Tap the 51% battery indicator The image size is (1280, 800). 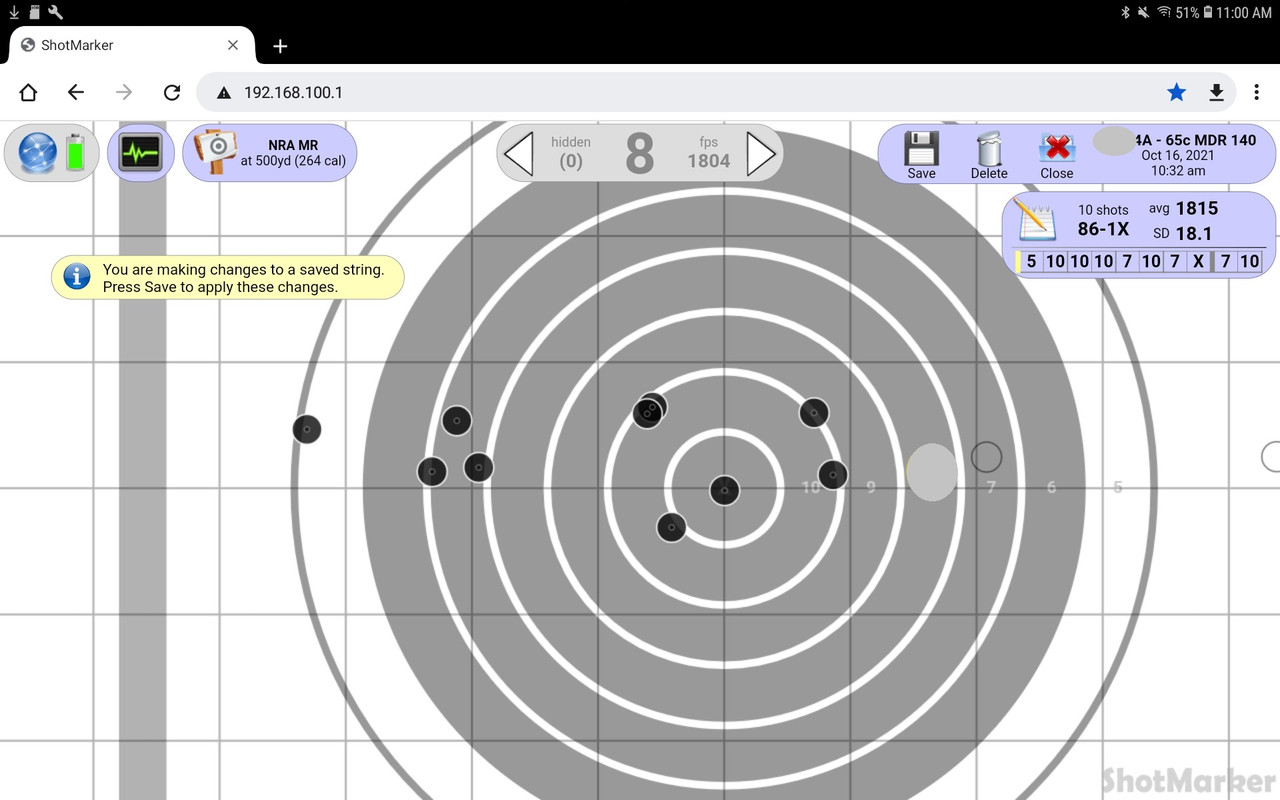point(1194,12)
